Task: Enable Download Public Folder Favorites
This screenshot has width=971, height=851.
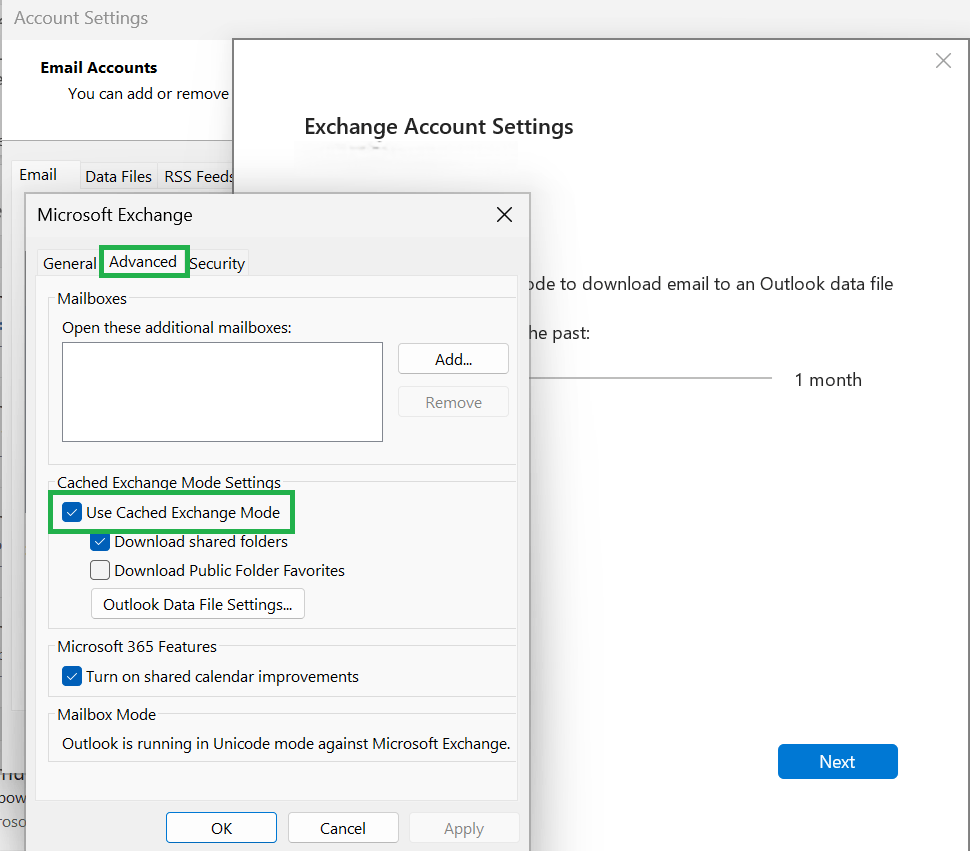Action: [x=100, y=570]
